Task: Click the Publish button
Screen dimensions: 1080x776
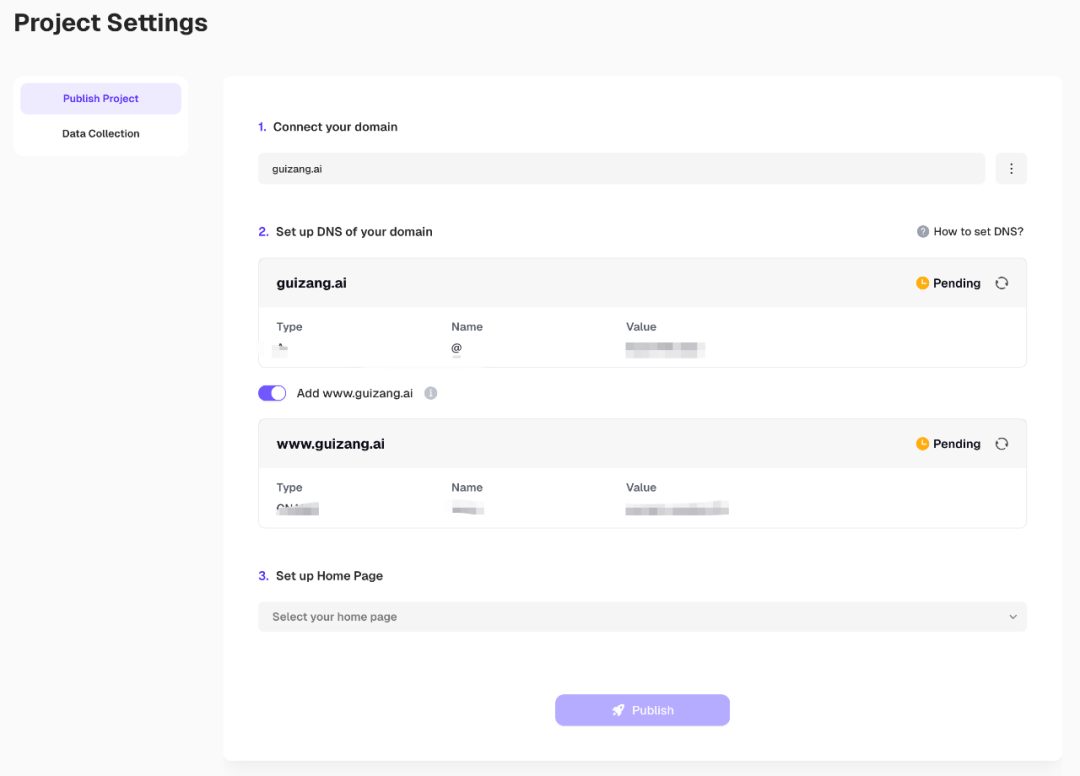Action: pos(642,710)
